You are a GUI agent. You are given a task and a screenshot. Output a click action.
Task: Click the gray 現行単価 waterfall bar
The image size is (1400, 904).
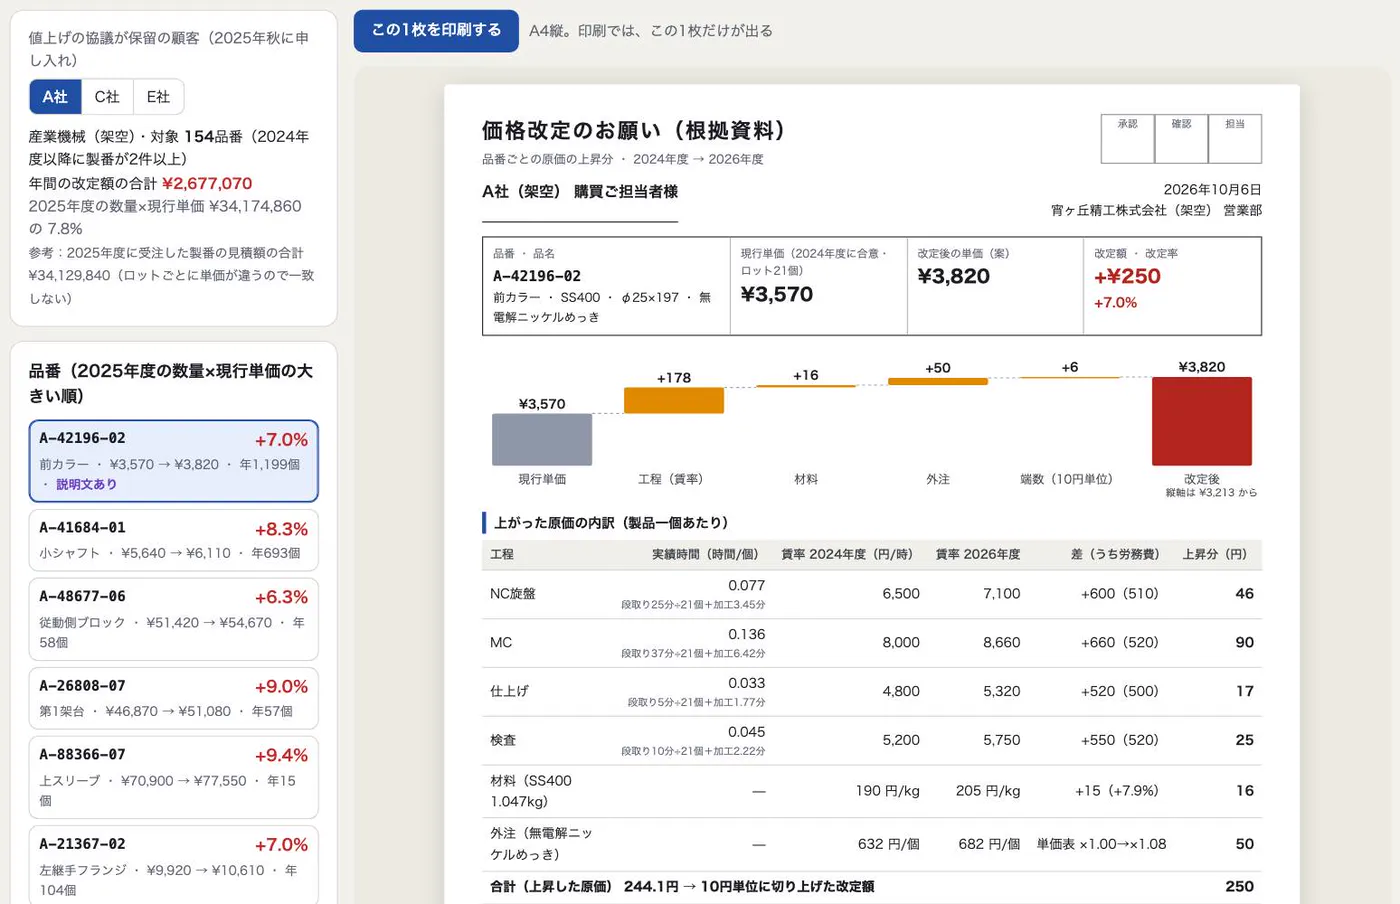542,439
